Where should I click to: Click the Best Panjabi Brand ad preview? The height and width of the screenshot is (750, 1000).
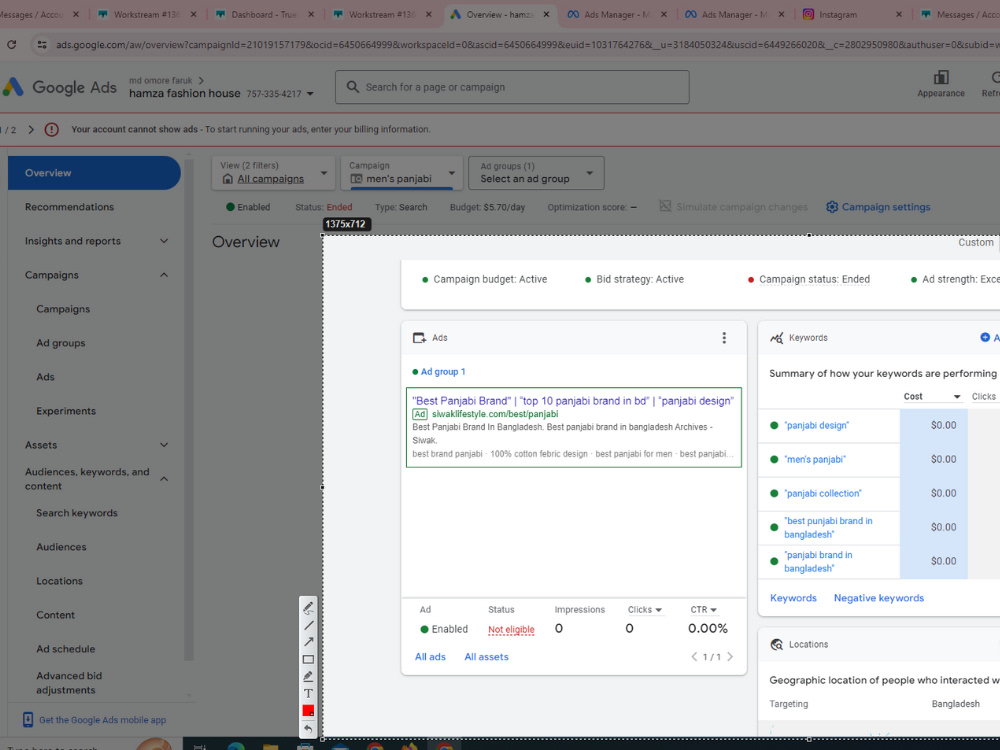point(573,427)
